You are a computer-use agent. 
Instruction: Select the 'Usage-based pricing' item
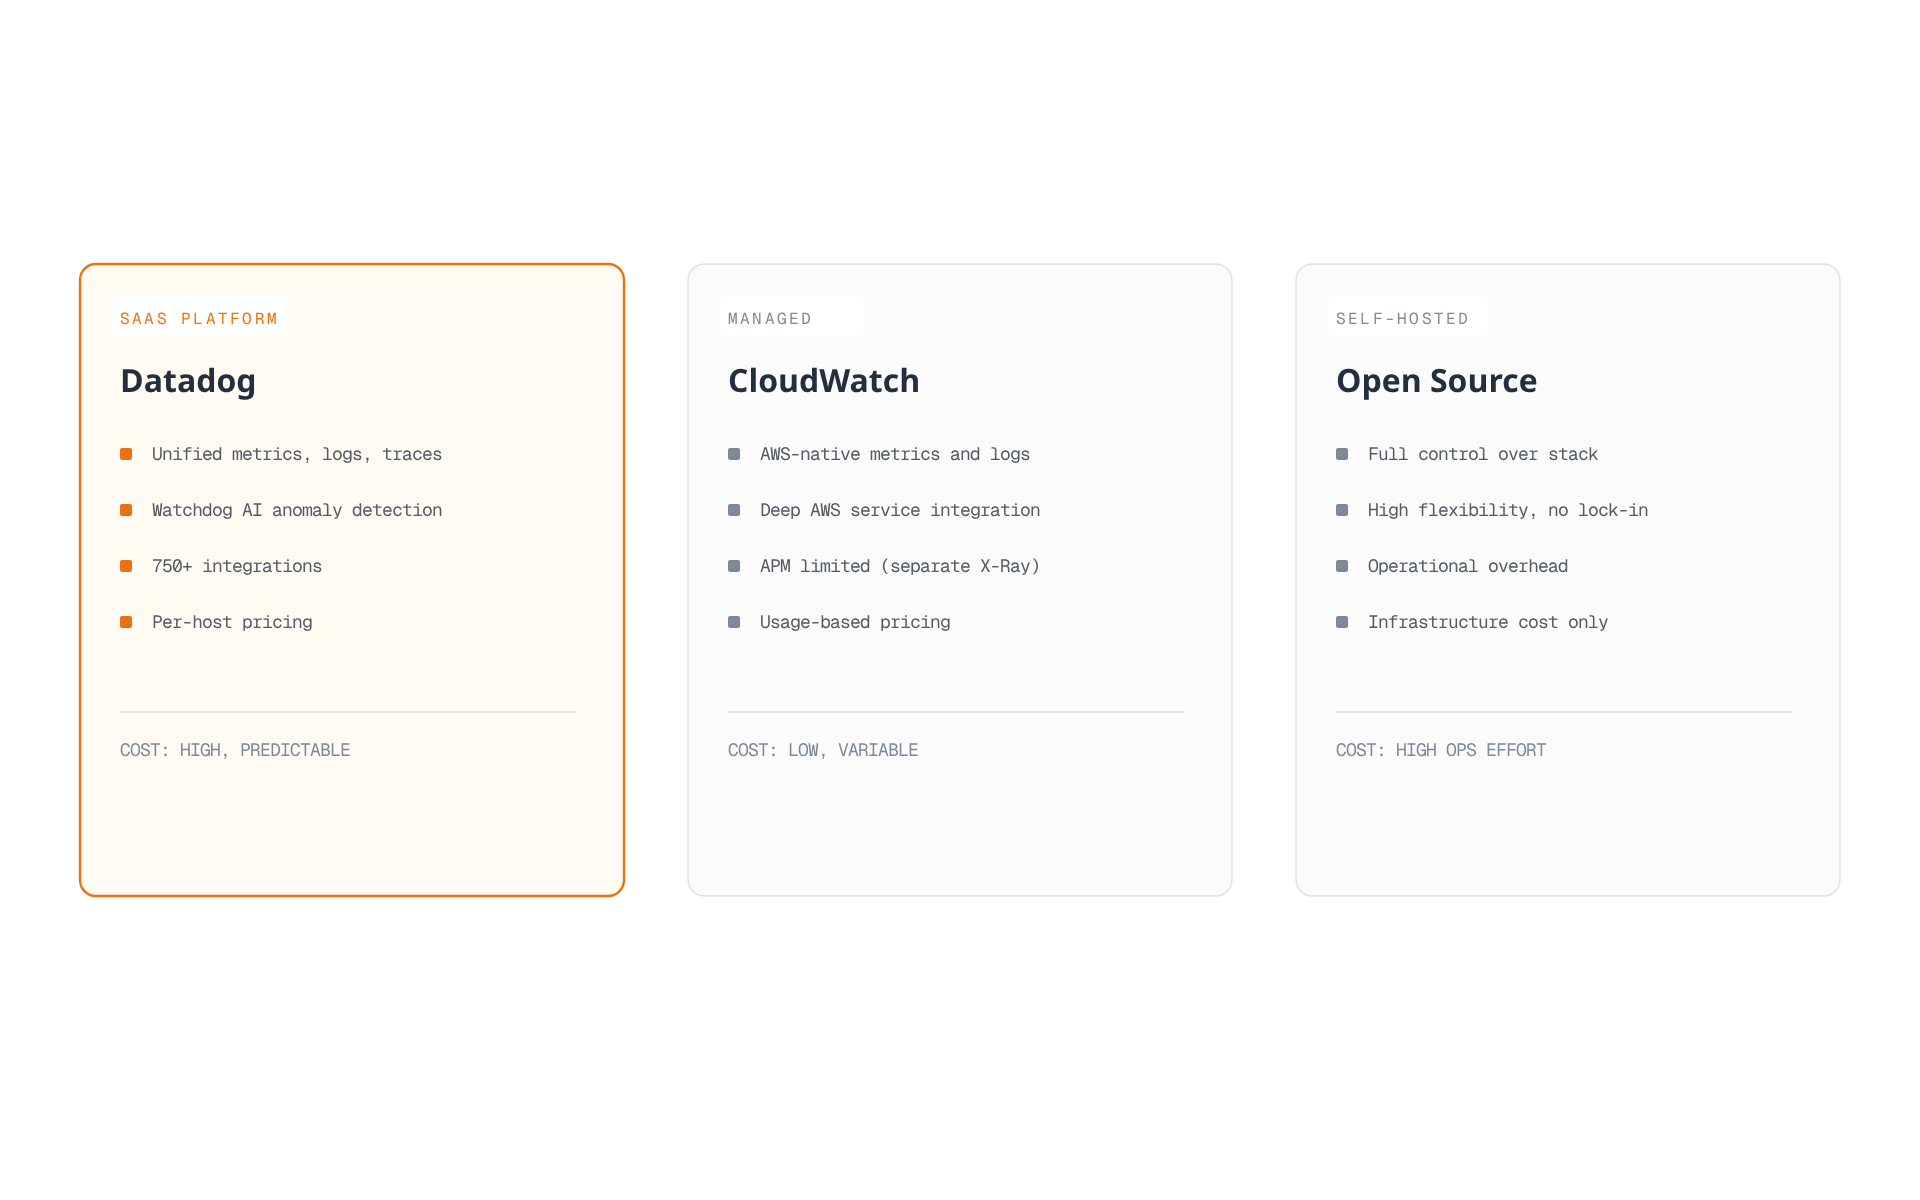tap(855, 622)
